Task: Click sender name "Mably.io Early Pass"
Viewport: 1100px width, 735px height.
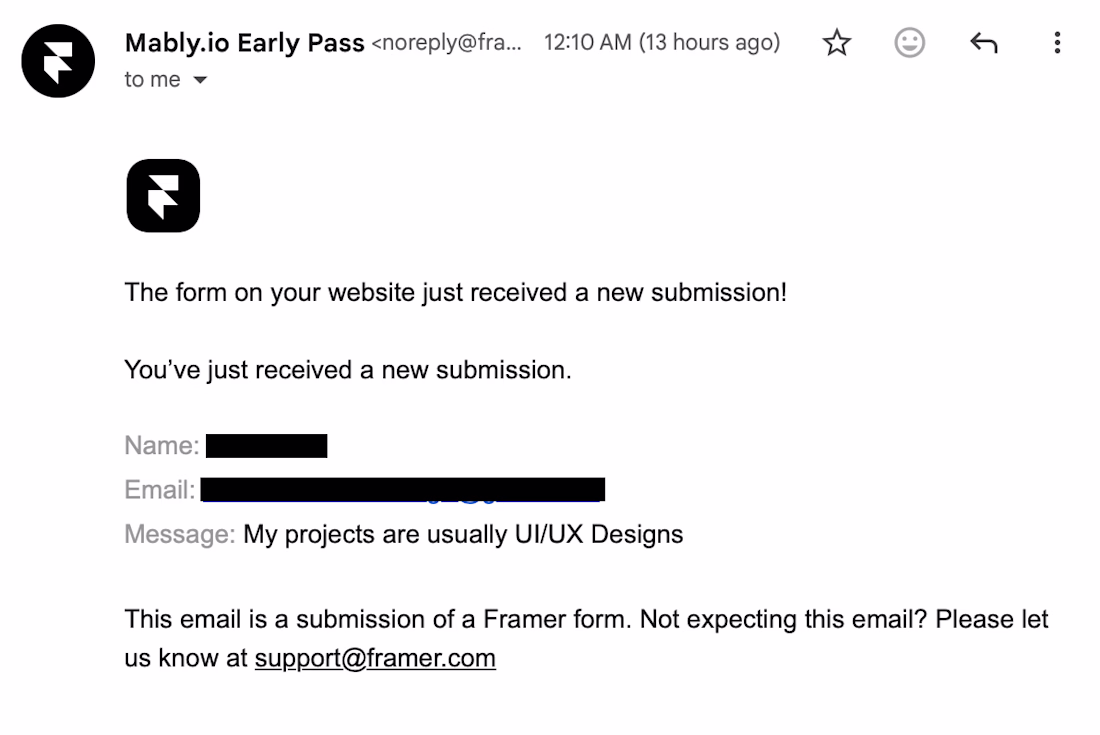Action: (244, 43)
